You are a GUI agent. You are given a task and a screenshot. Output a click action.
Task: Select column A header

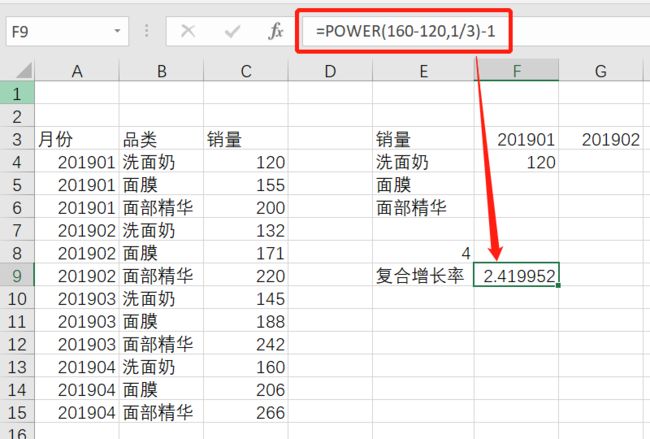(77, 71)
